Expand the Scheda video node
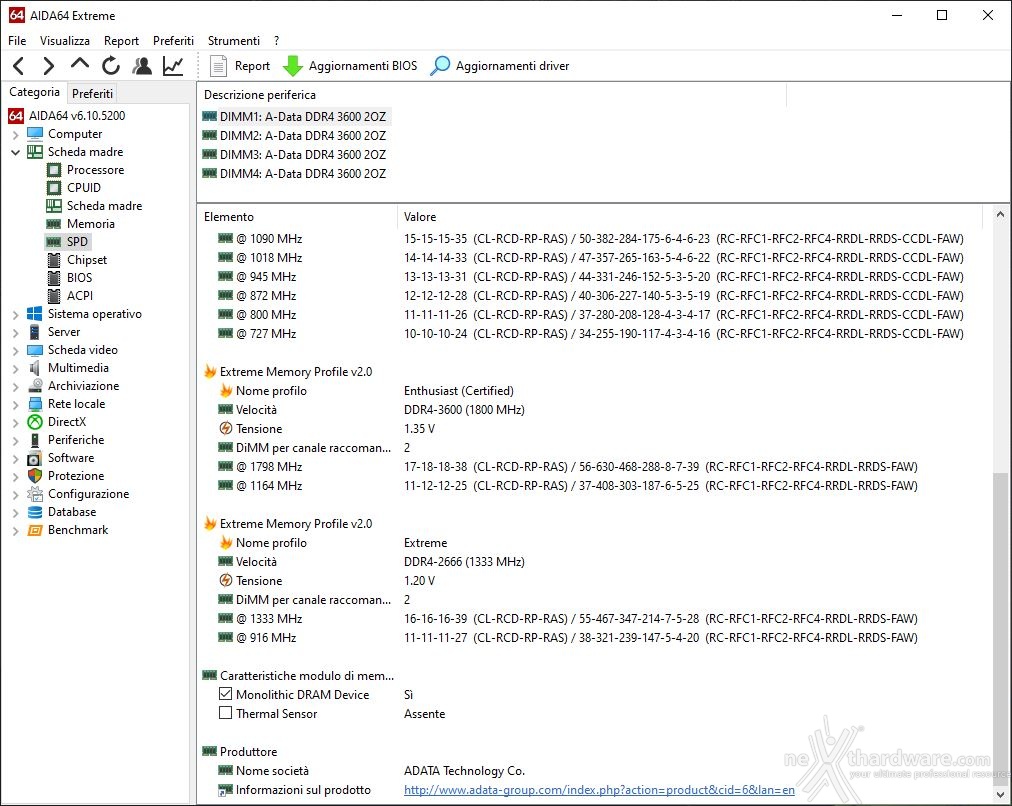This screenshot has width=1012, height=806. [15, 350]
